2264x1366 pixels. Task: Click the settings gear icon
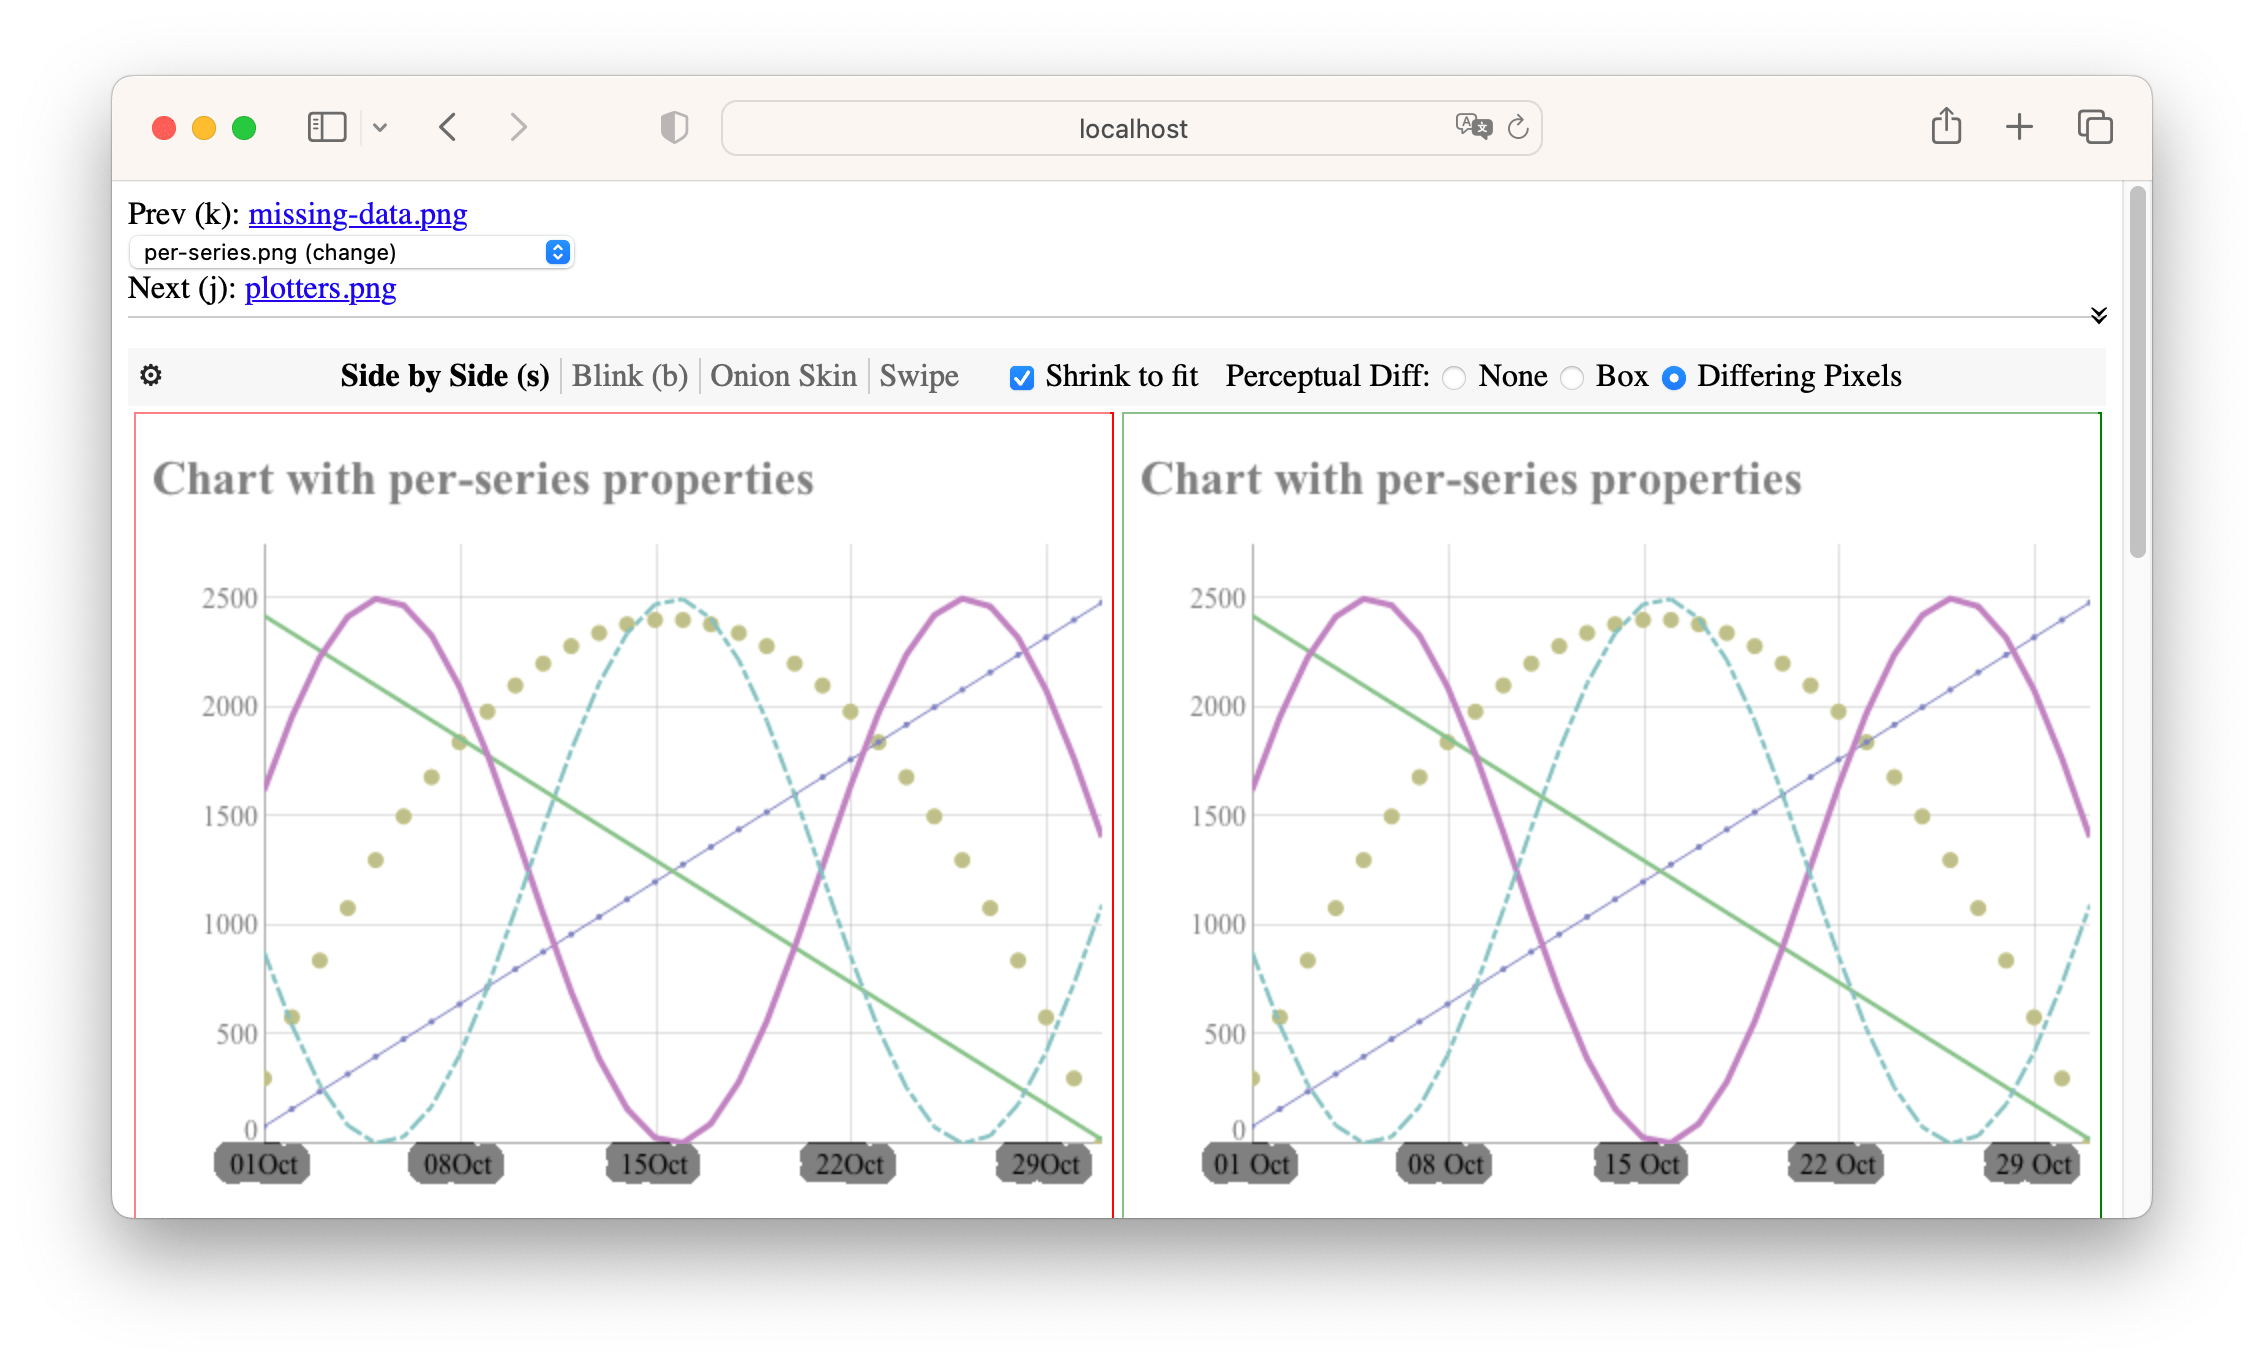(x=150, y=375)
